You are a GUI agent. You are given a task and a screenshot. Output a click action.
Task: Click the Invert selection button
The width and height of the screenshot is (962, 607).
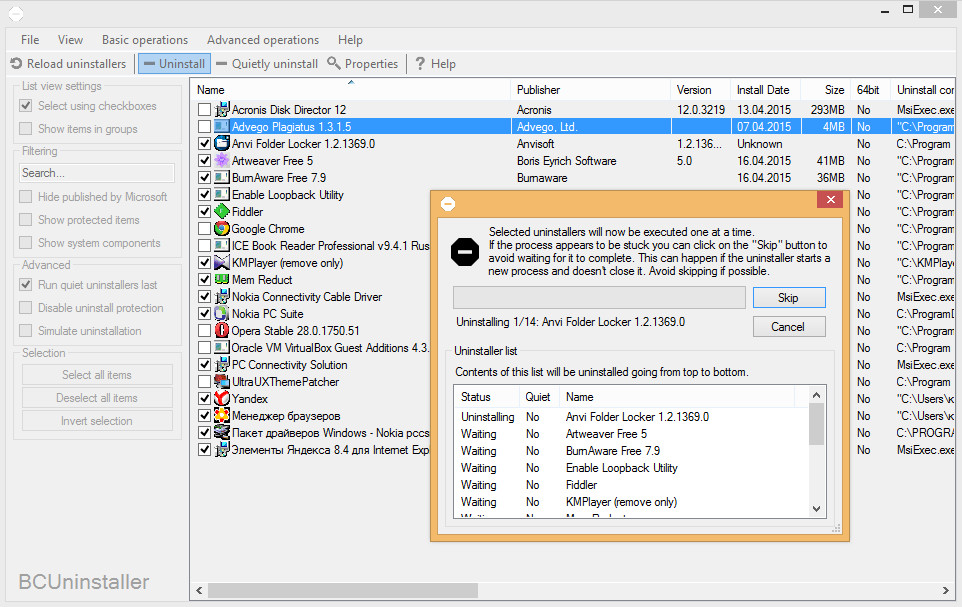click(x=97, y=421)
